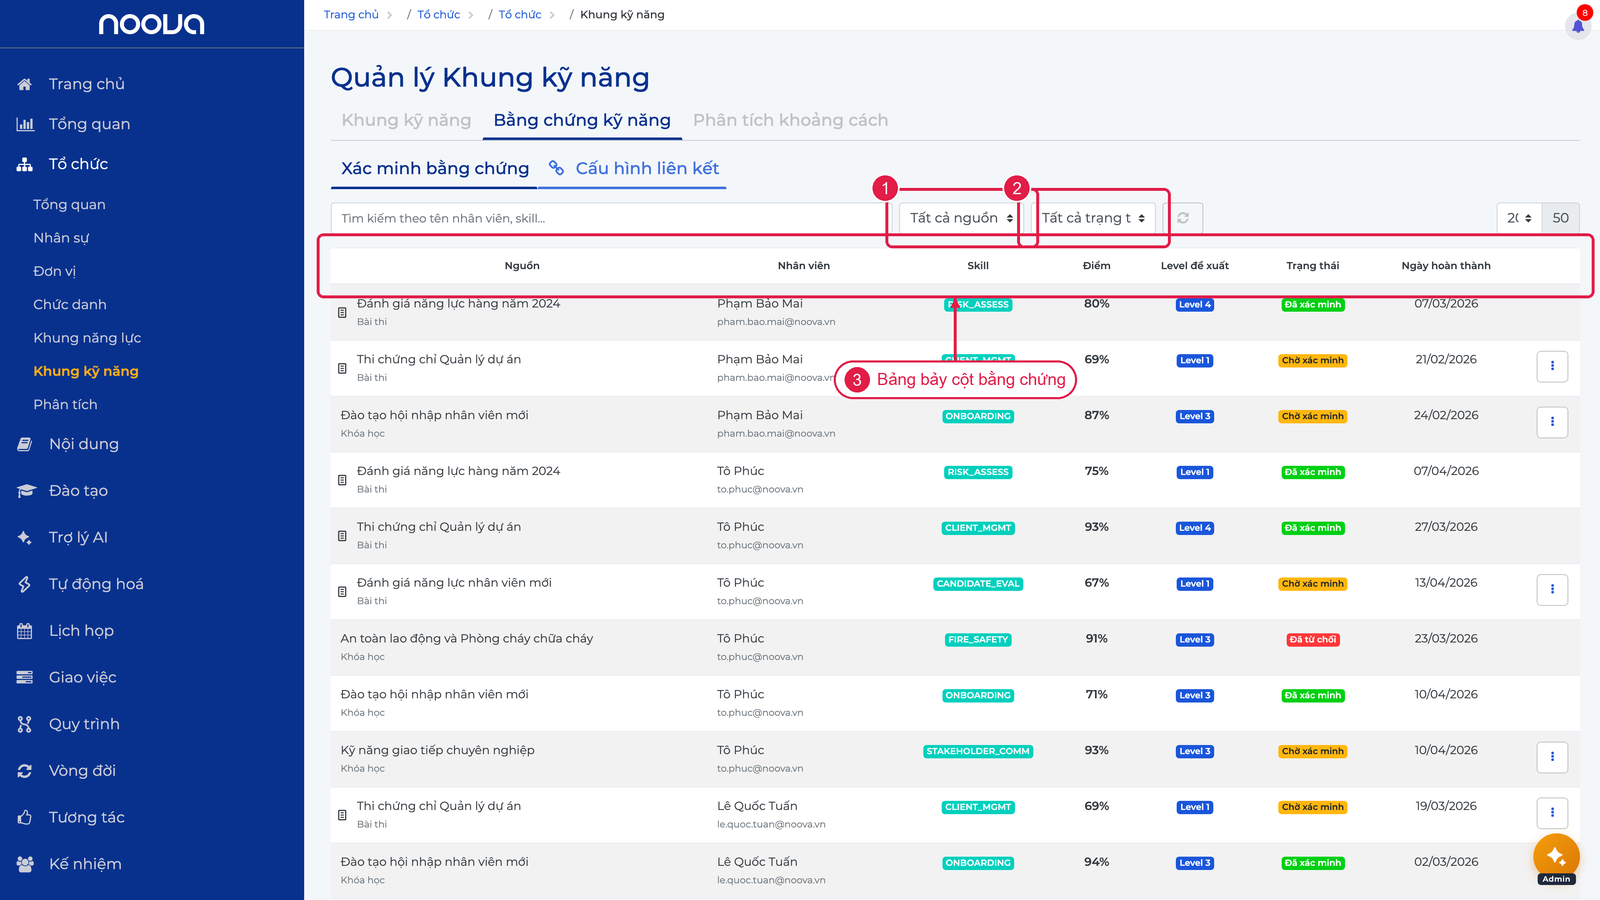
Task: Click the date 23/03/2026
Action: pos(1446,639)
